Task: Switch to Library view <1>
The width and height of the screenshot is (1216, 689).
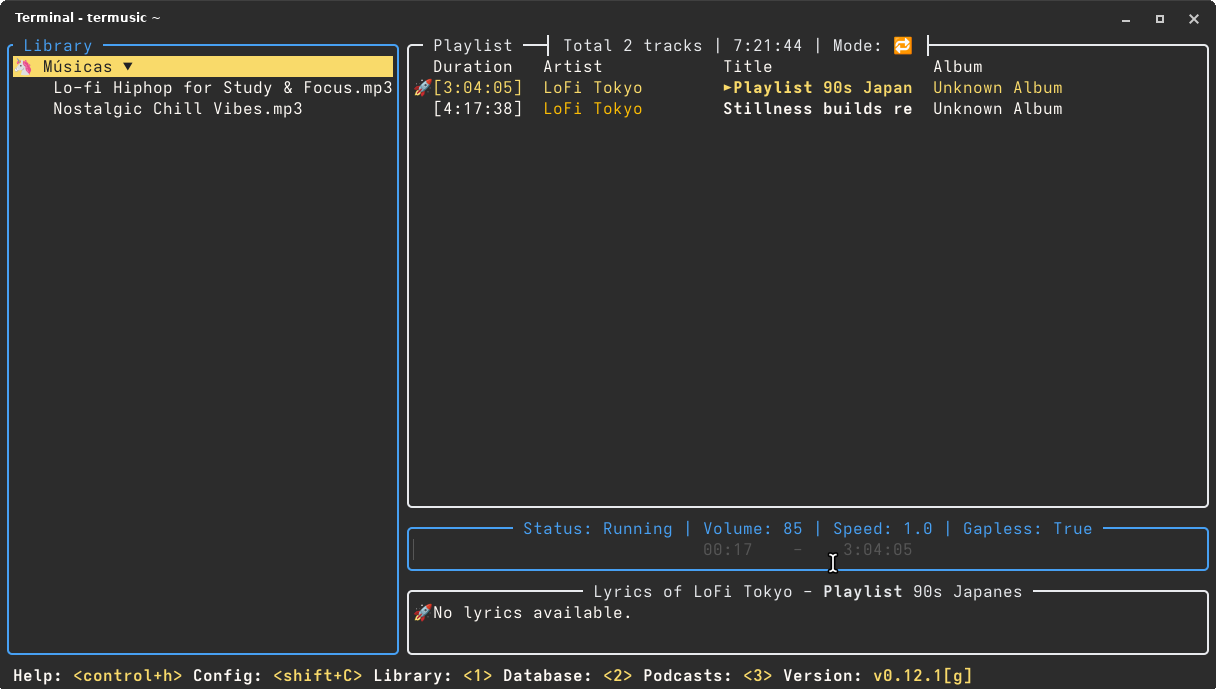Action: point(477,676)
